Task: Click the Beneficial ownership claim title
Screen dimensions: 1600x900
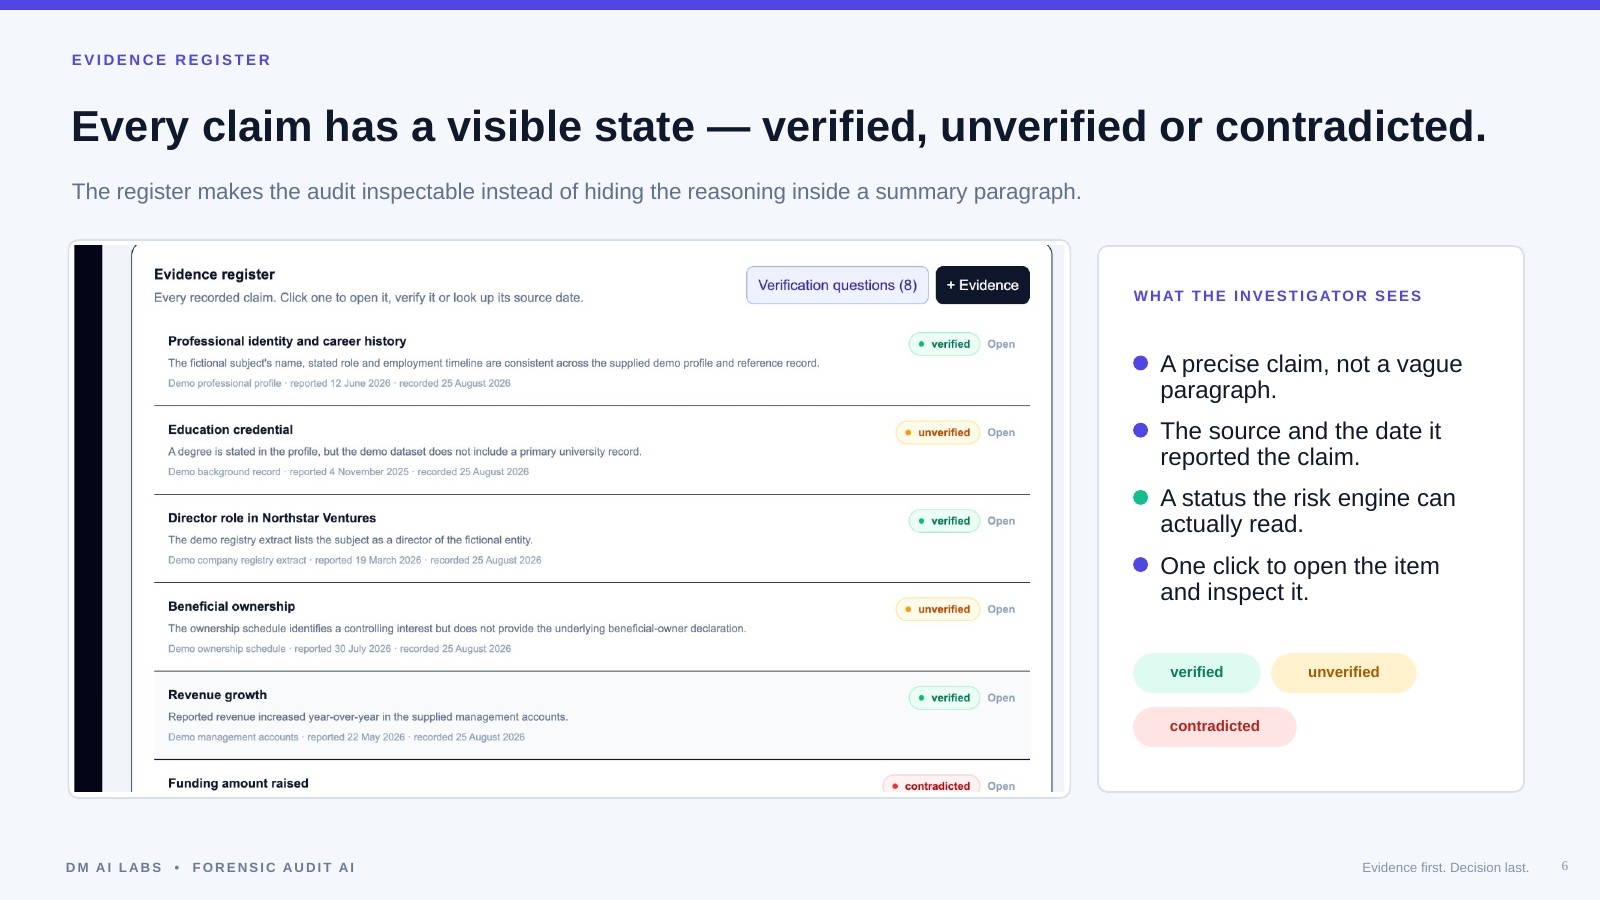Action: [x=231, y=607]
